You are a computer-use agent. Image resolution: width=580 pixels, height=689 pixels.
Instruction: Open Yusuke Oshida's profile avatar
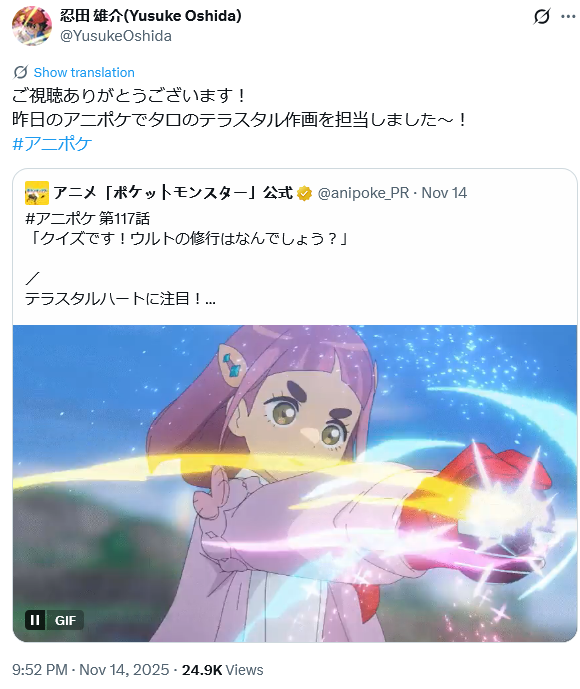tap(32, 26)
